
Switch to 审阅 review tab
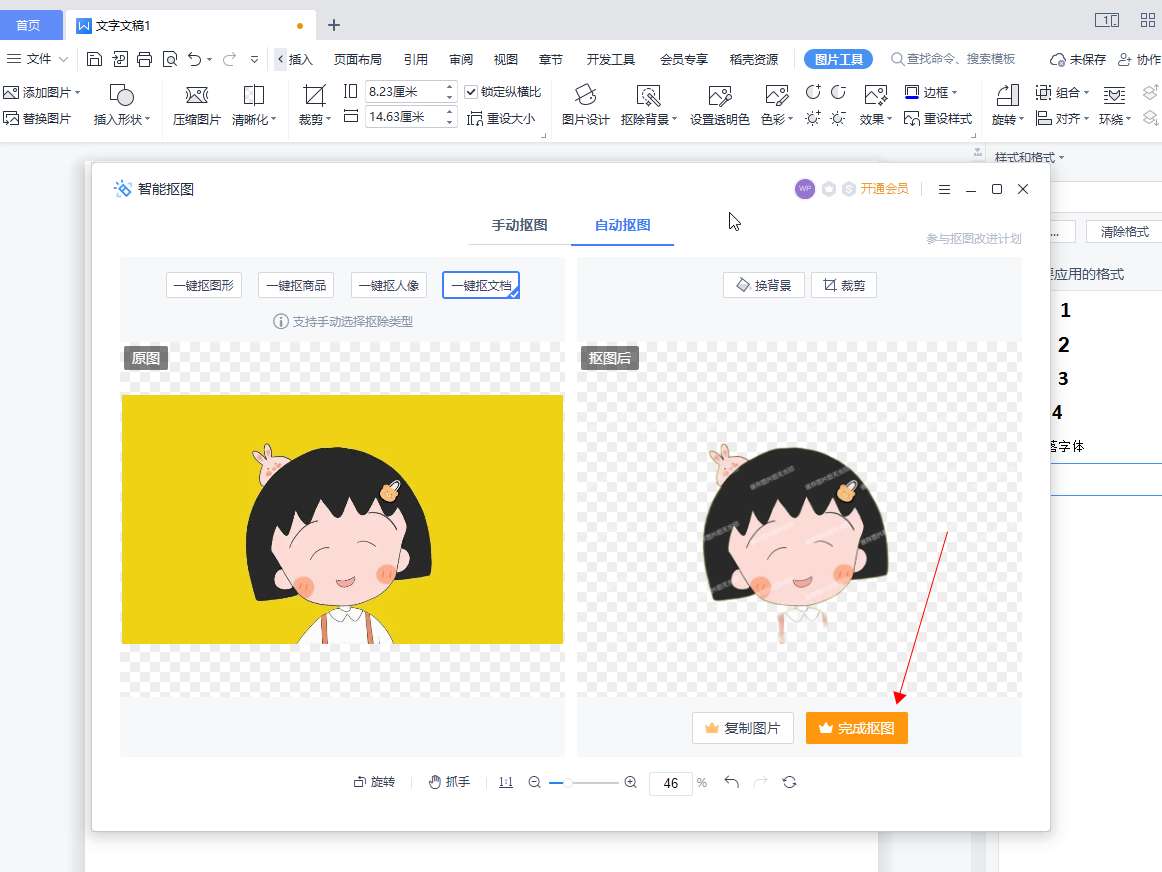(461, 59)
